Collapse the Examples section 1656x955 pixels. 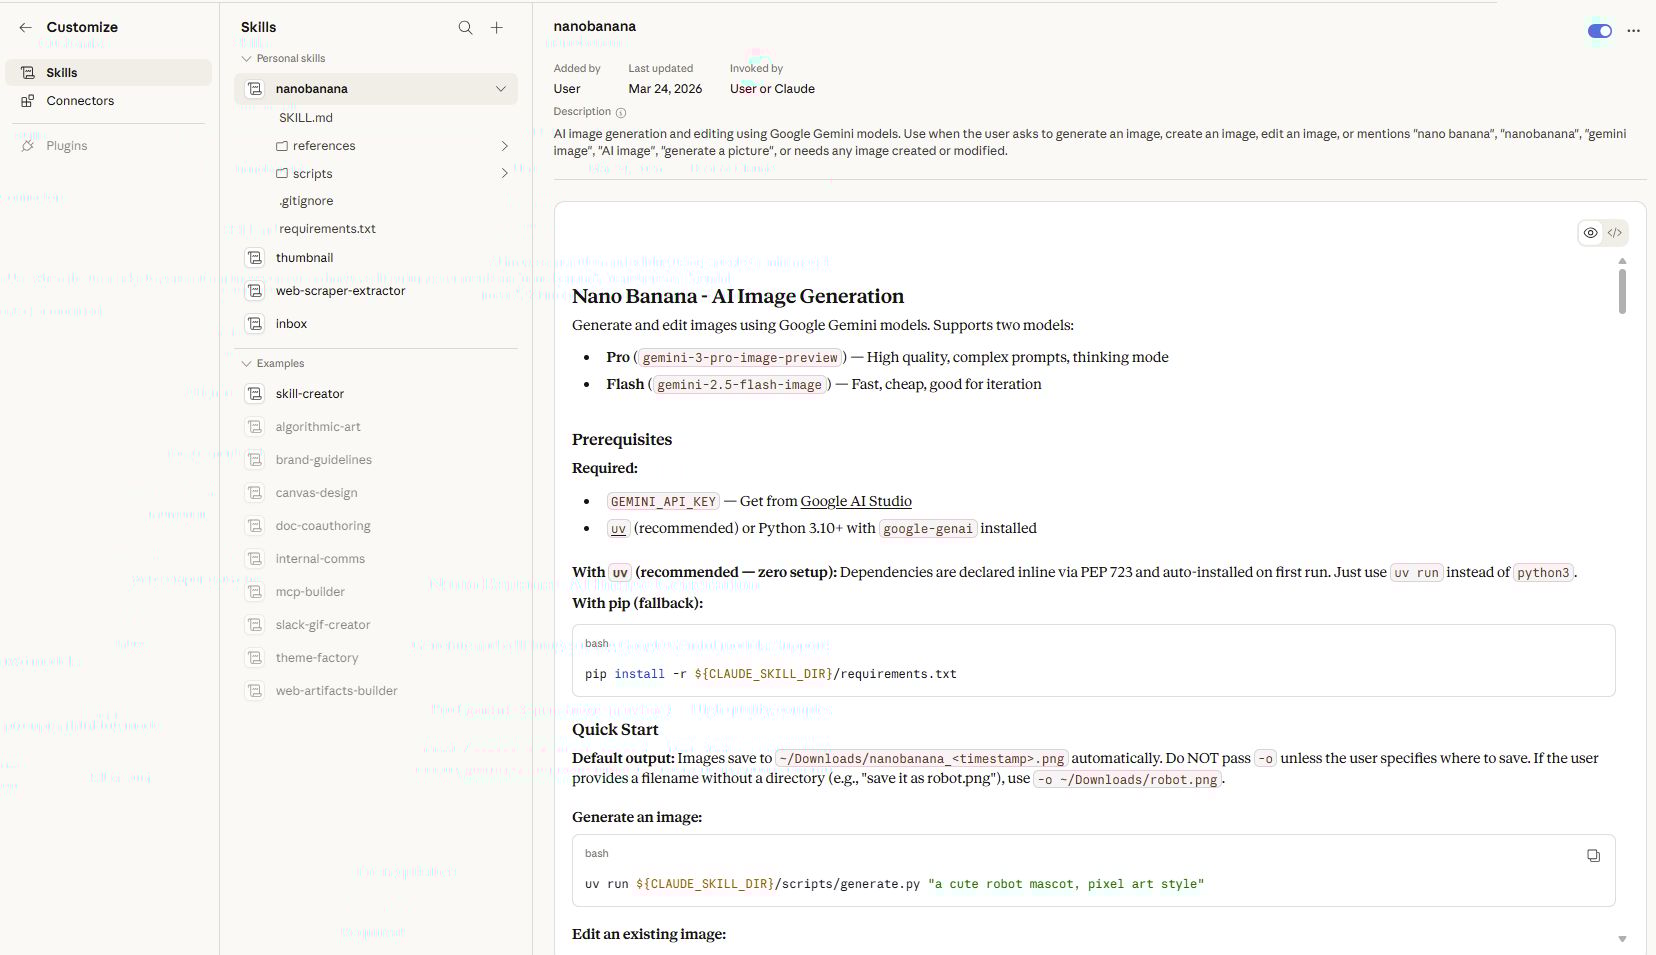pyautogui.click(x=246, y=363)
